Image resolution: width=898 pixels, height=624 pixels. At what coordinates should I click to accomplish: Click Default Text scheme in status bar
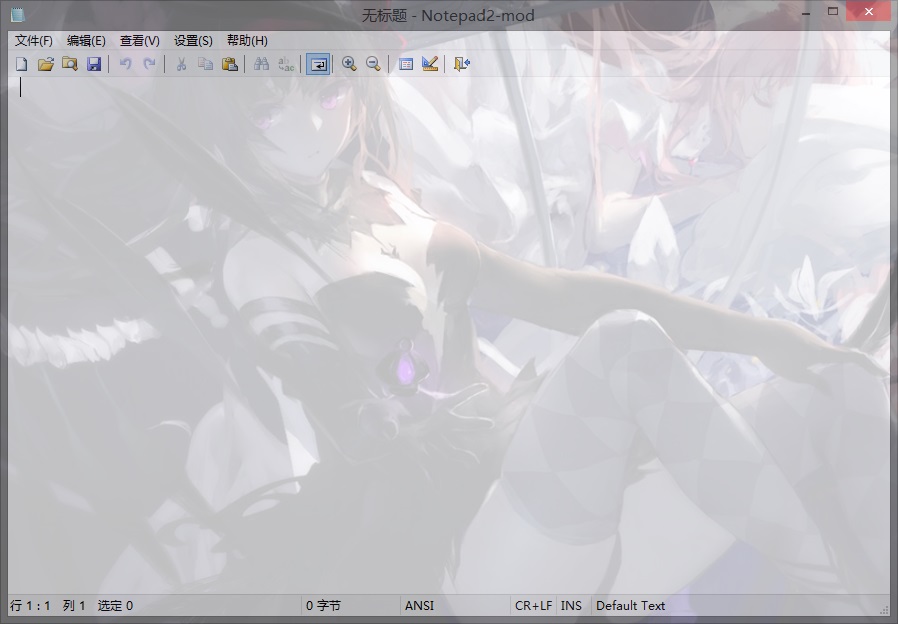(x=630, y=606)
